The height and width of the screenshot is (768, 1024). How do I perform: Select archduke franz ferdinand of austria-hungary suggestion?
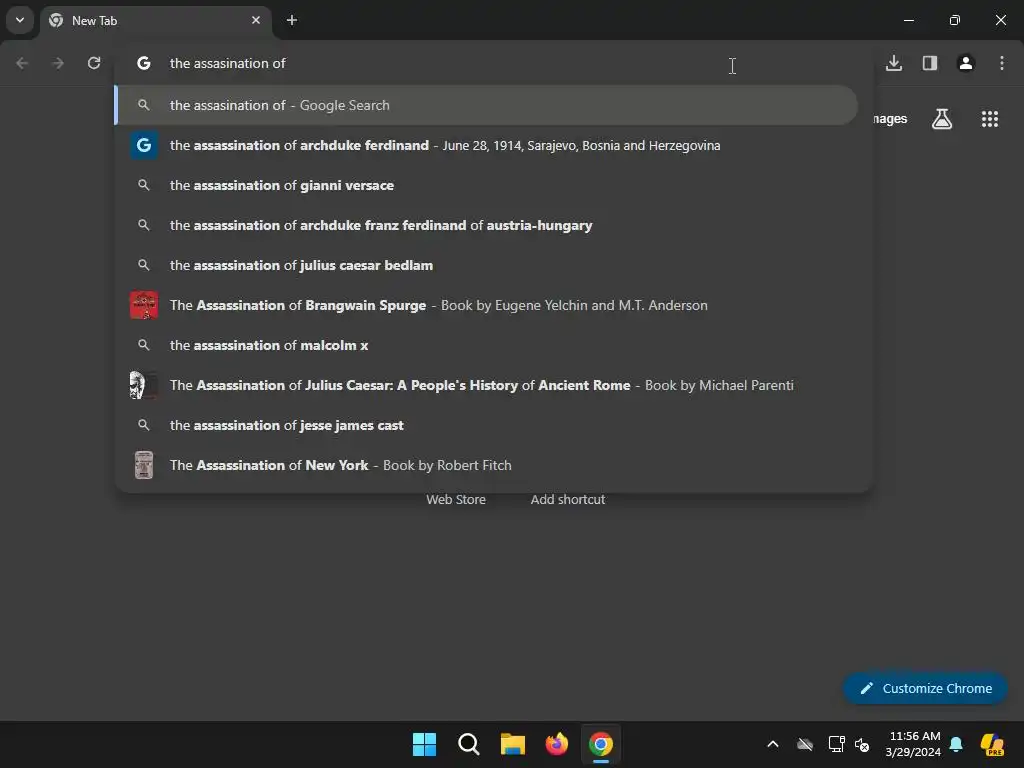click(486, 225)
